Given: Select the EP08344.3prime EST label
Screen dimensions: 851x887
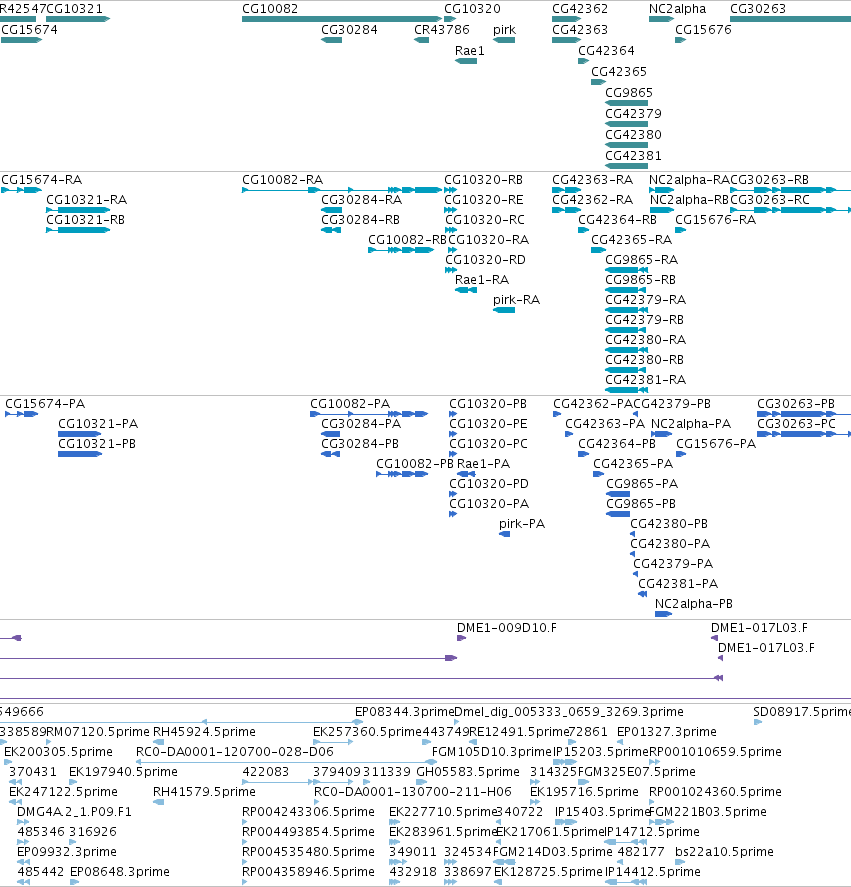Looking at the screenshot, I should click(x=405, y=712).
